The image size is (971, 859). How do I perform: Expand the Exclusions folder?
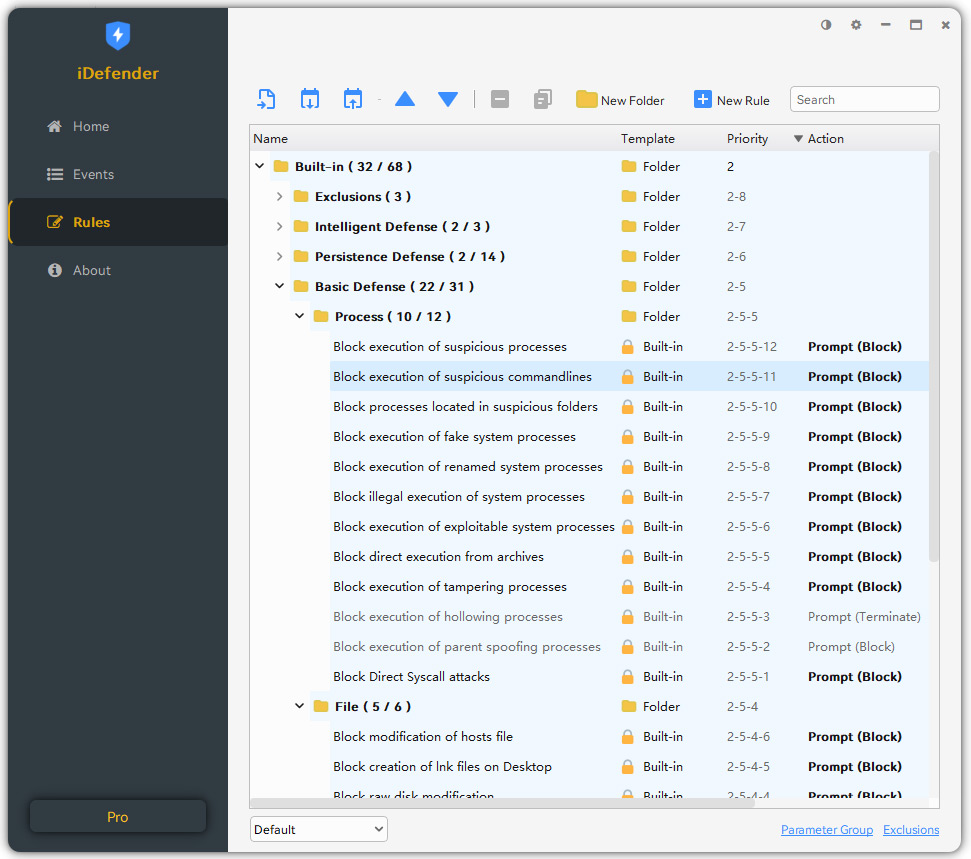click(x=279, y=196)
